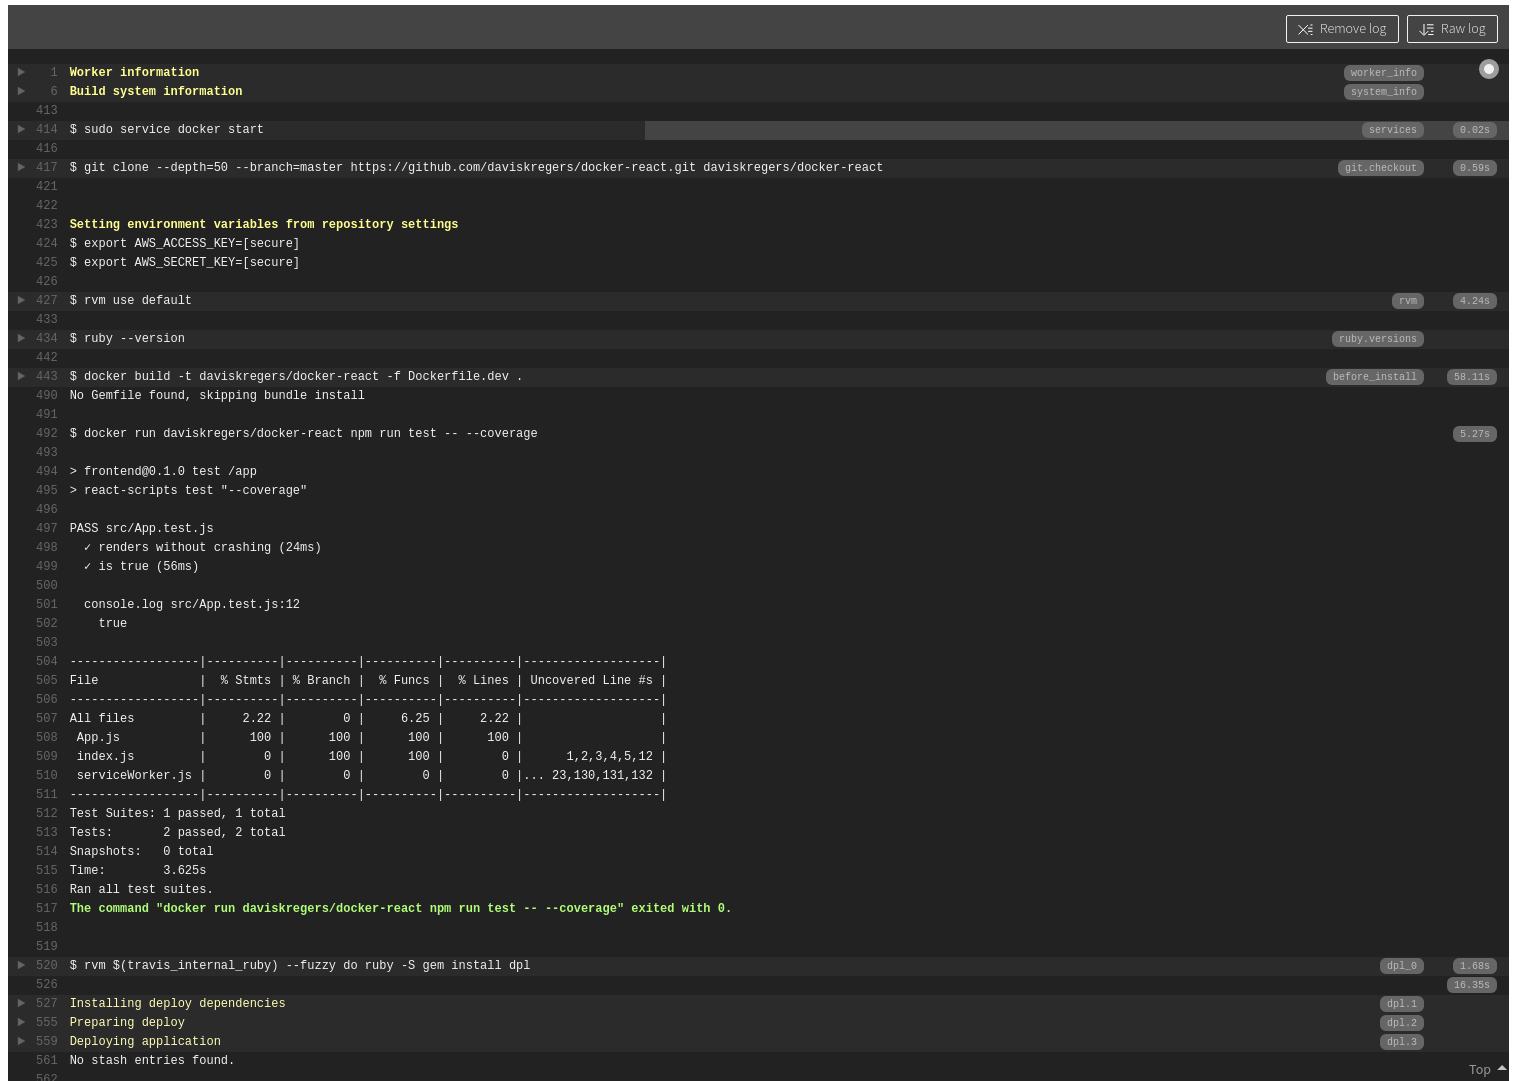Select line number 423

click(46, 224)
